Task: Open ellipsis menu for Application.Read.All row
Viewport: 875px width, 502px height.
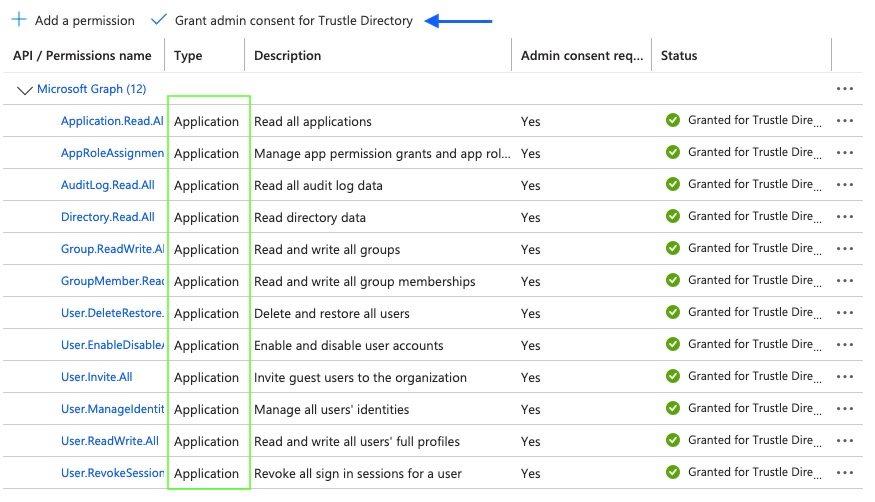Action: (845, 120)
